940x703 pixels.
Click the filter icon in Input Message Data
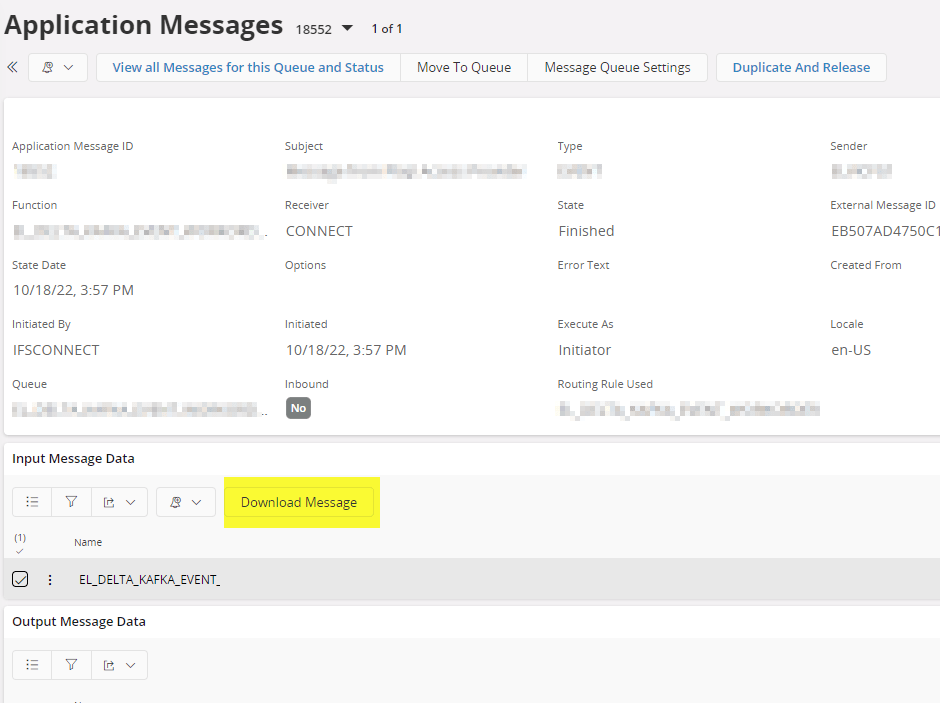pos(71,502)
